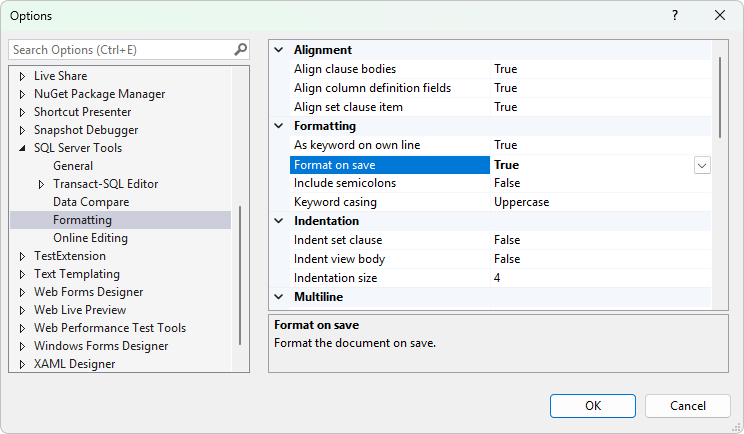Collapse the SQL Server Tools node
Screen dimensions: 744x434
click(x=23, y=148)
